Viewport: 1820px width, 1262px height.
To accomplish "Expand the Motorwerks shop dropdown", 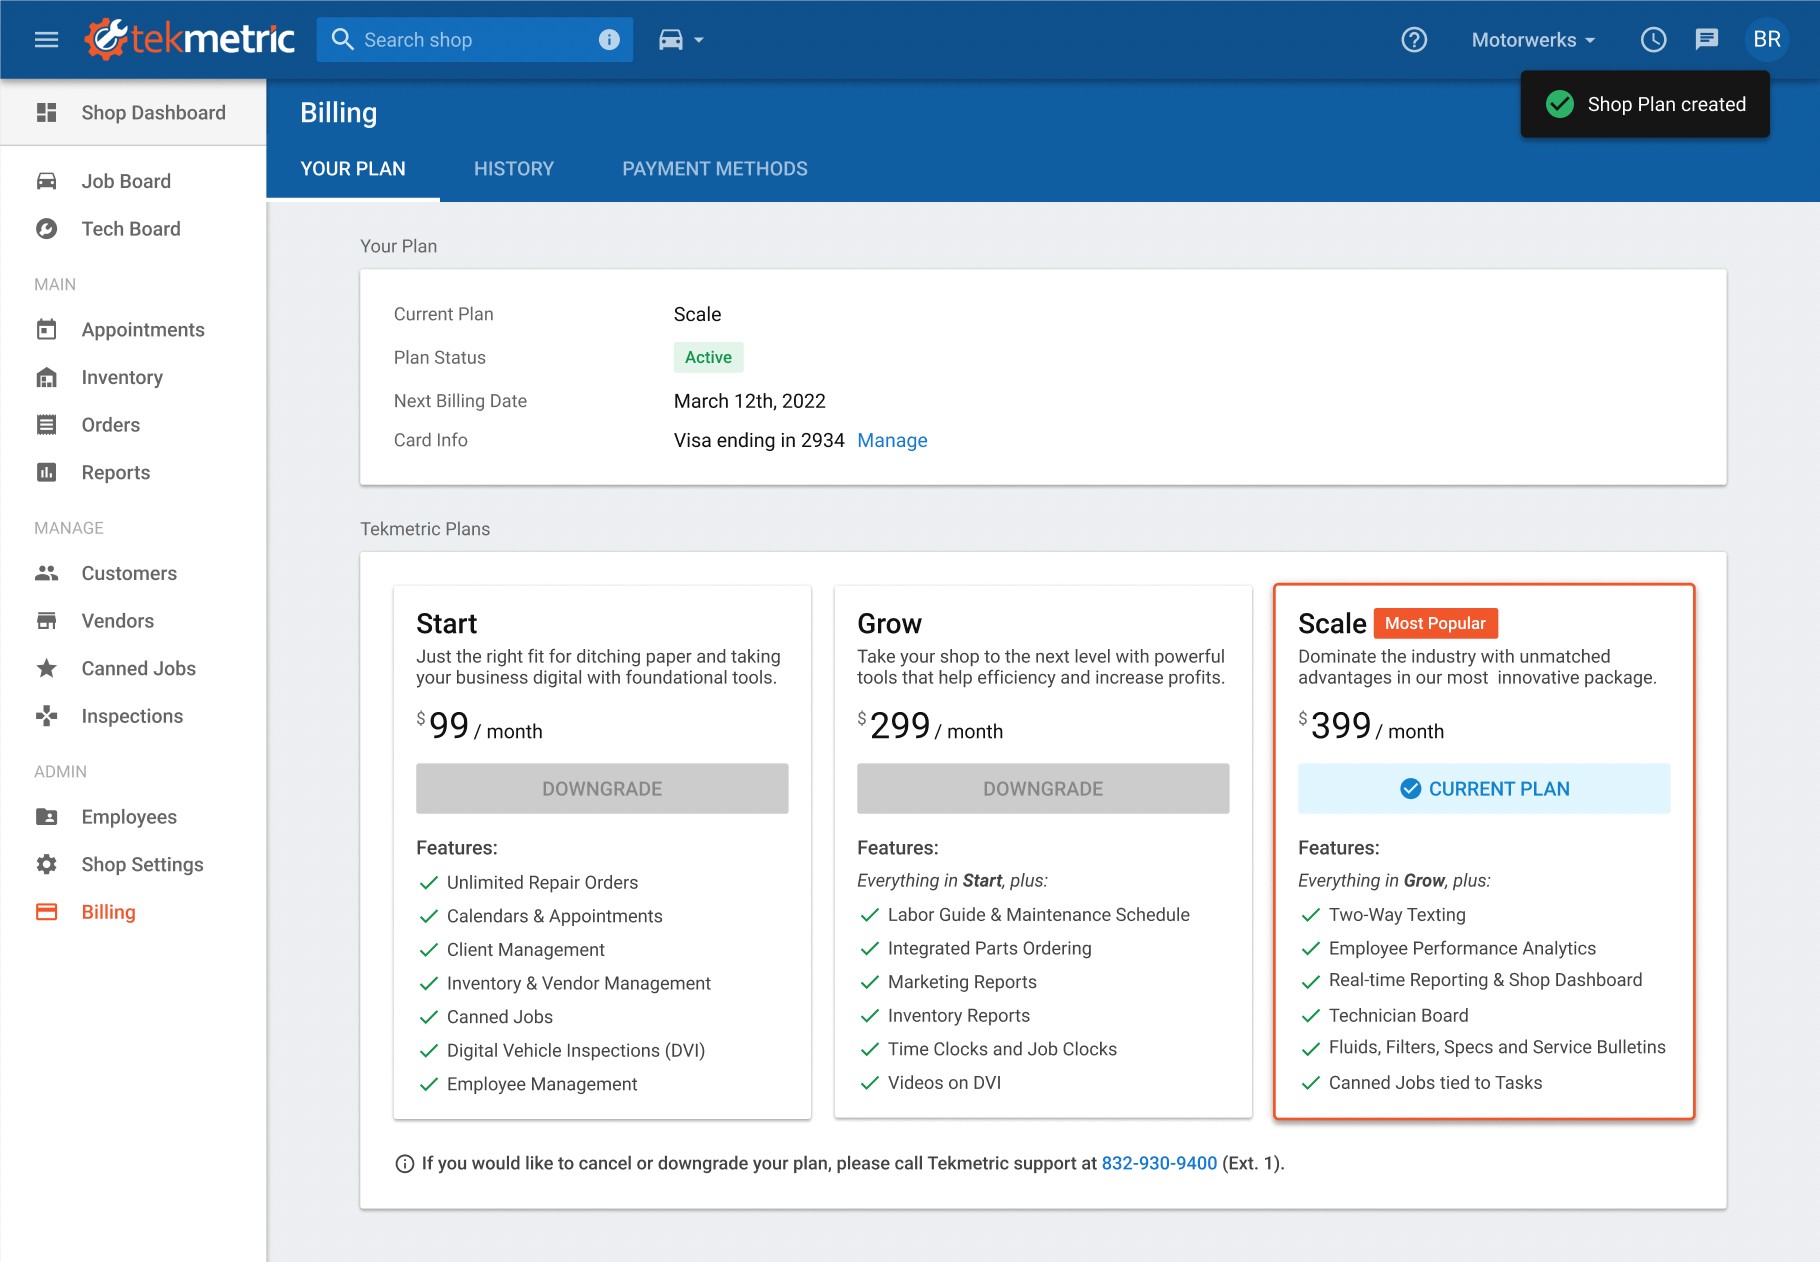I will pyautogui.click(x=1533, y=40).
